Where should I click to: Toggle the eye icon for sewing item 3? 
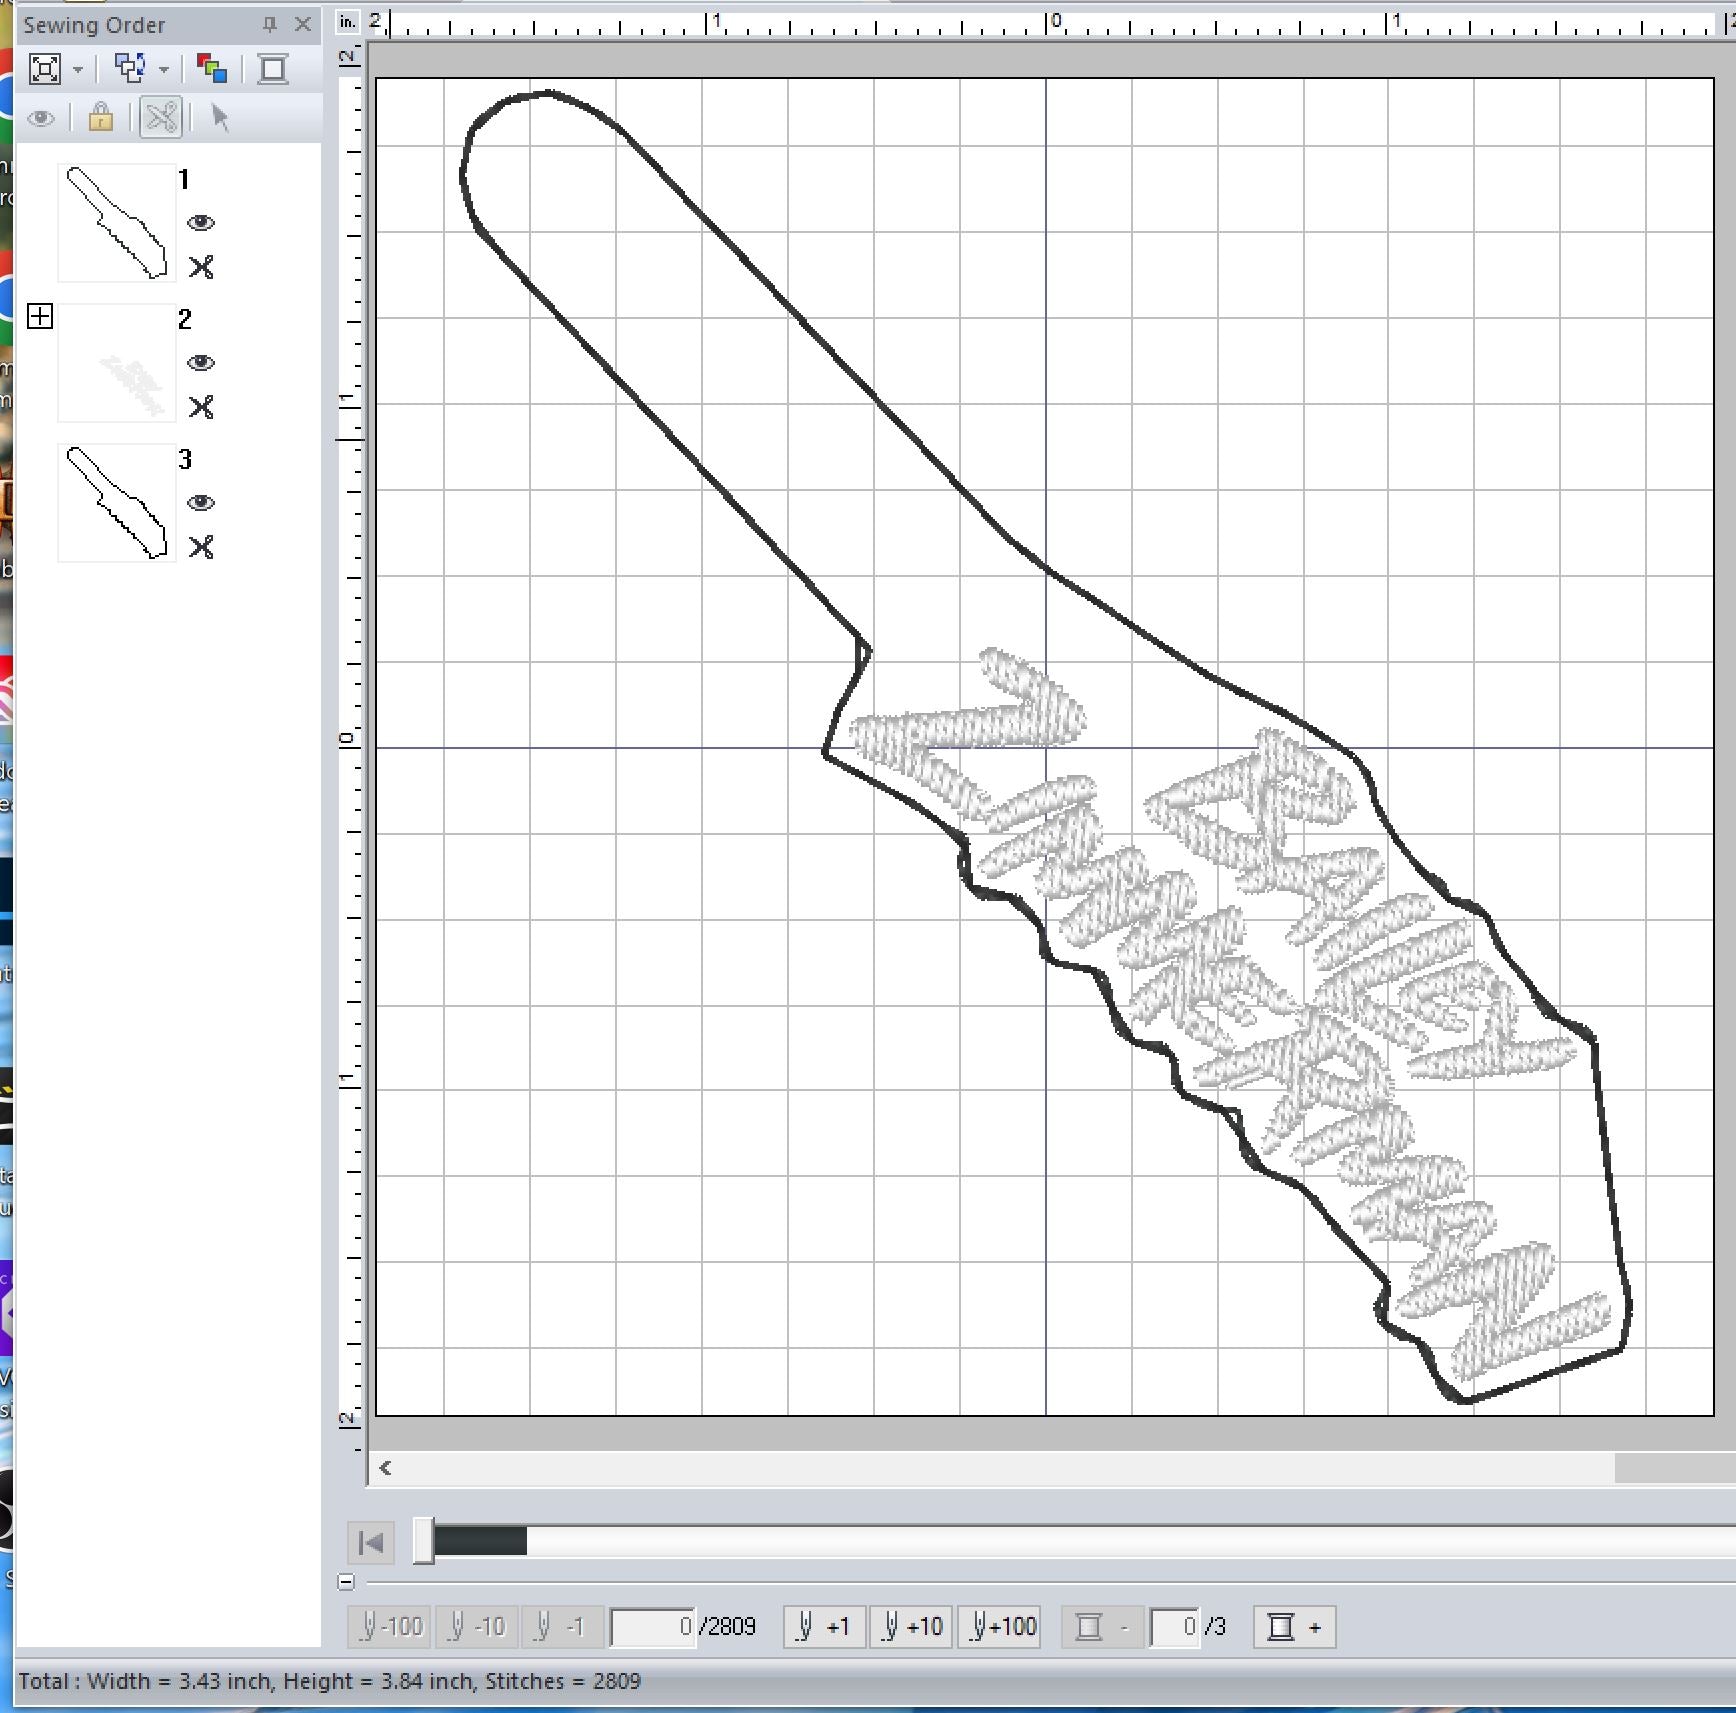[x=201, y=503]
